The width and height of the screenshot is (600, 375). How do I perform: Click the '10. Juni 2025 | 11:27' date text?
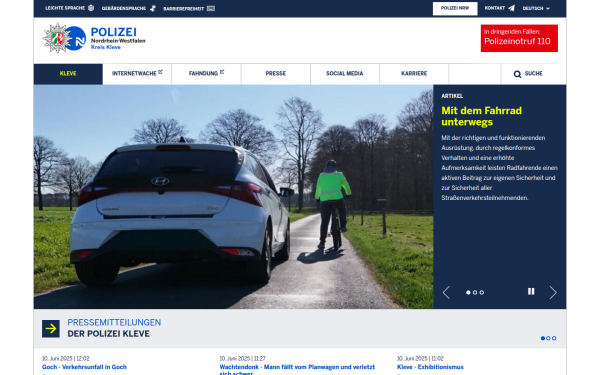click(x=242, y=359)
